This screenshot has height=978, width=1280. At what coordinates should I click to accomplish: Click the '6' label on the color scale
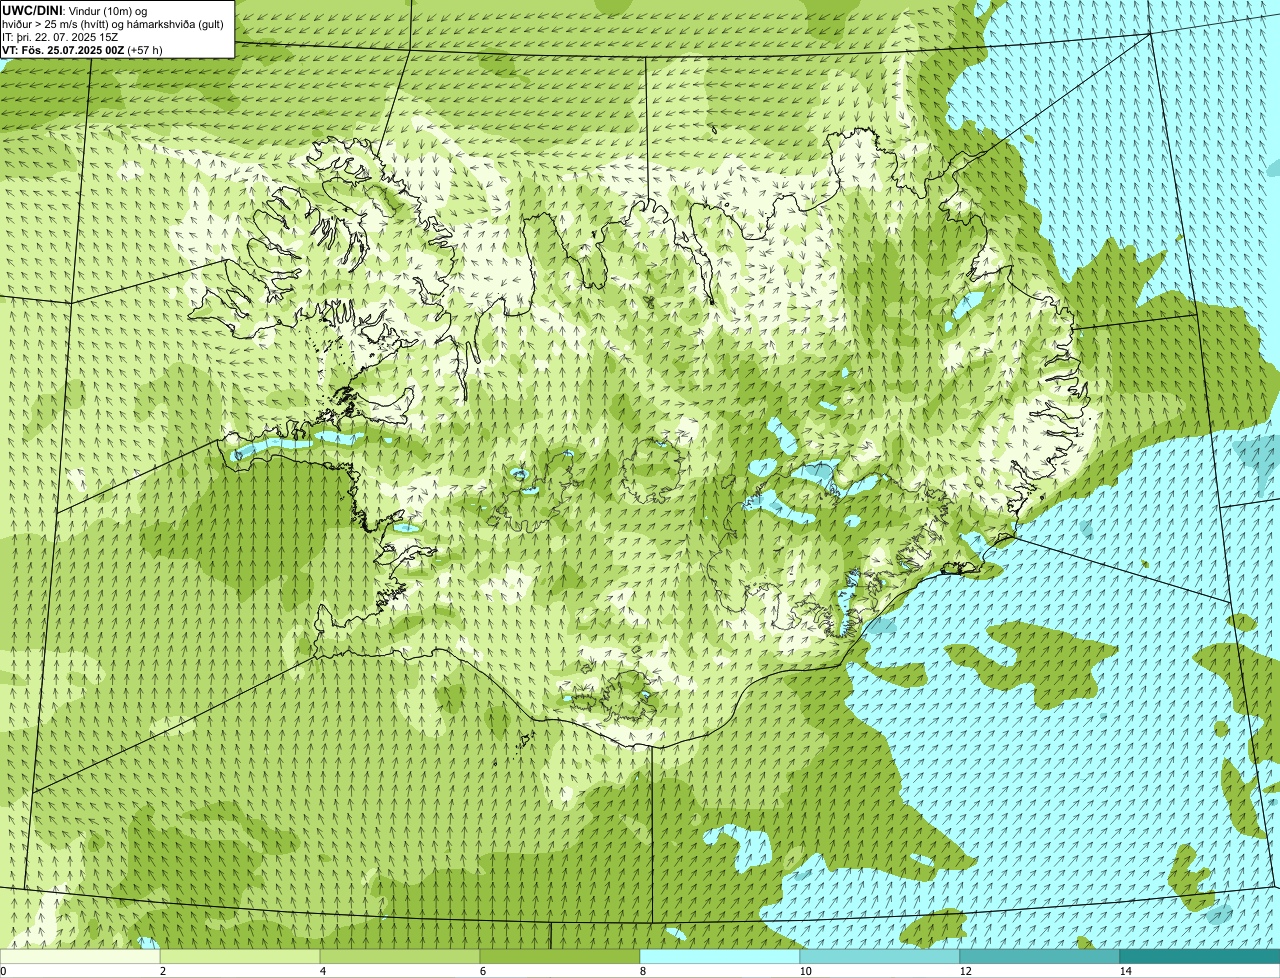[x=482, y=971]
